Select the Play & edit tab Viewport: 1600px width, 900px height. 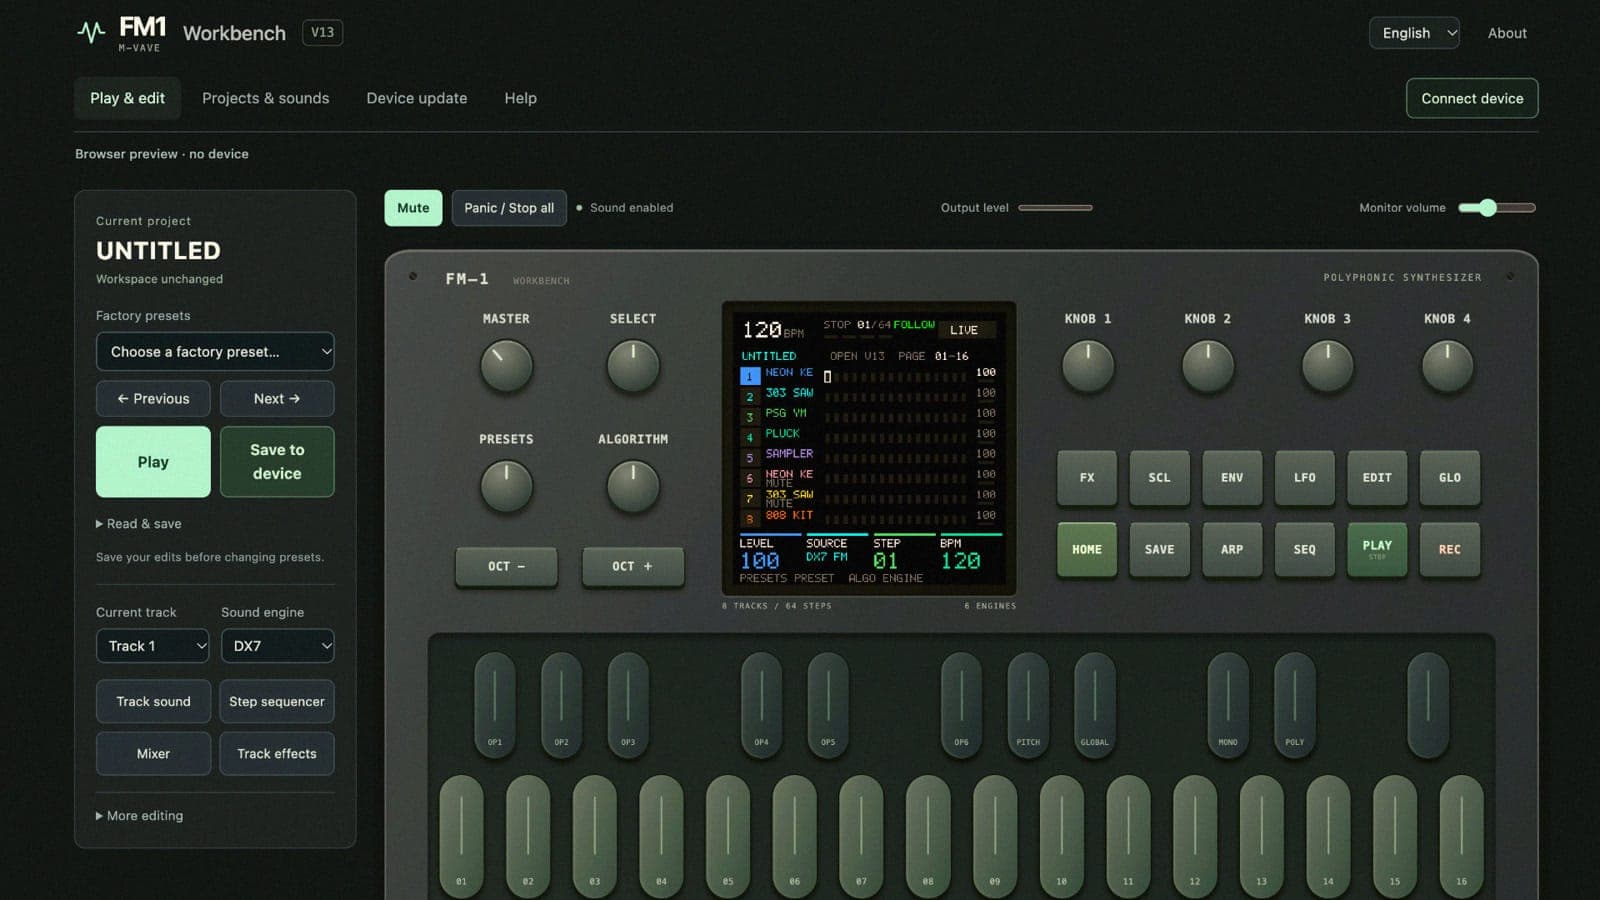point(128,98)
